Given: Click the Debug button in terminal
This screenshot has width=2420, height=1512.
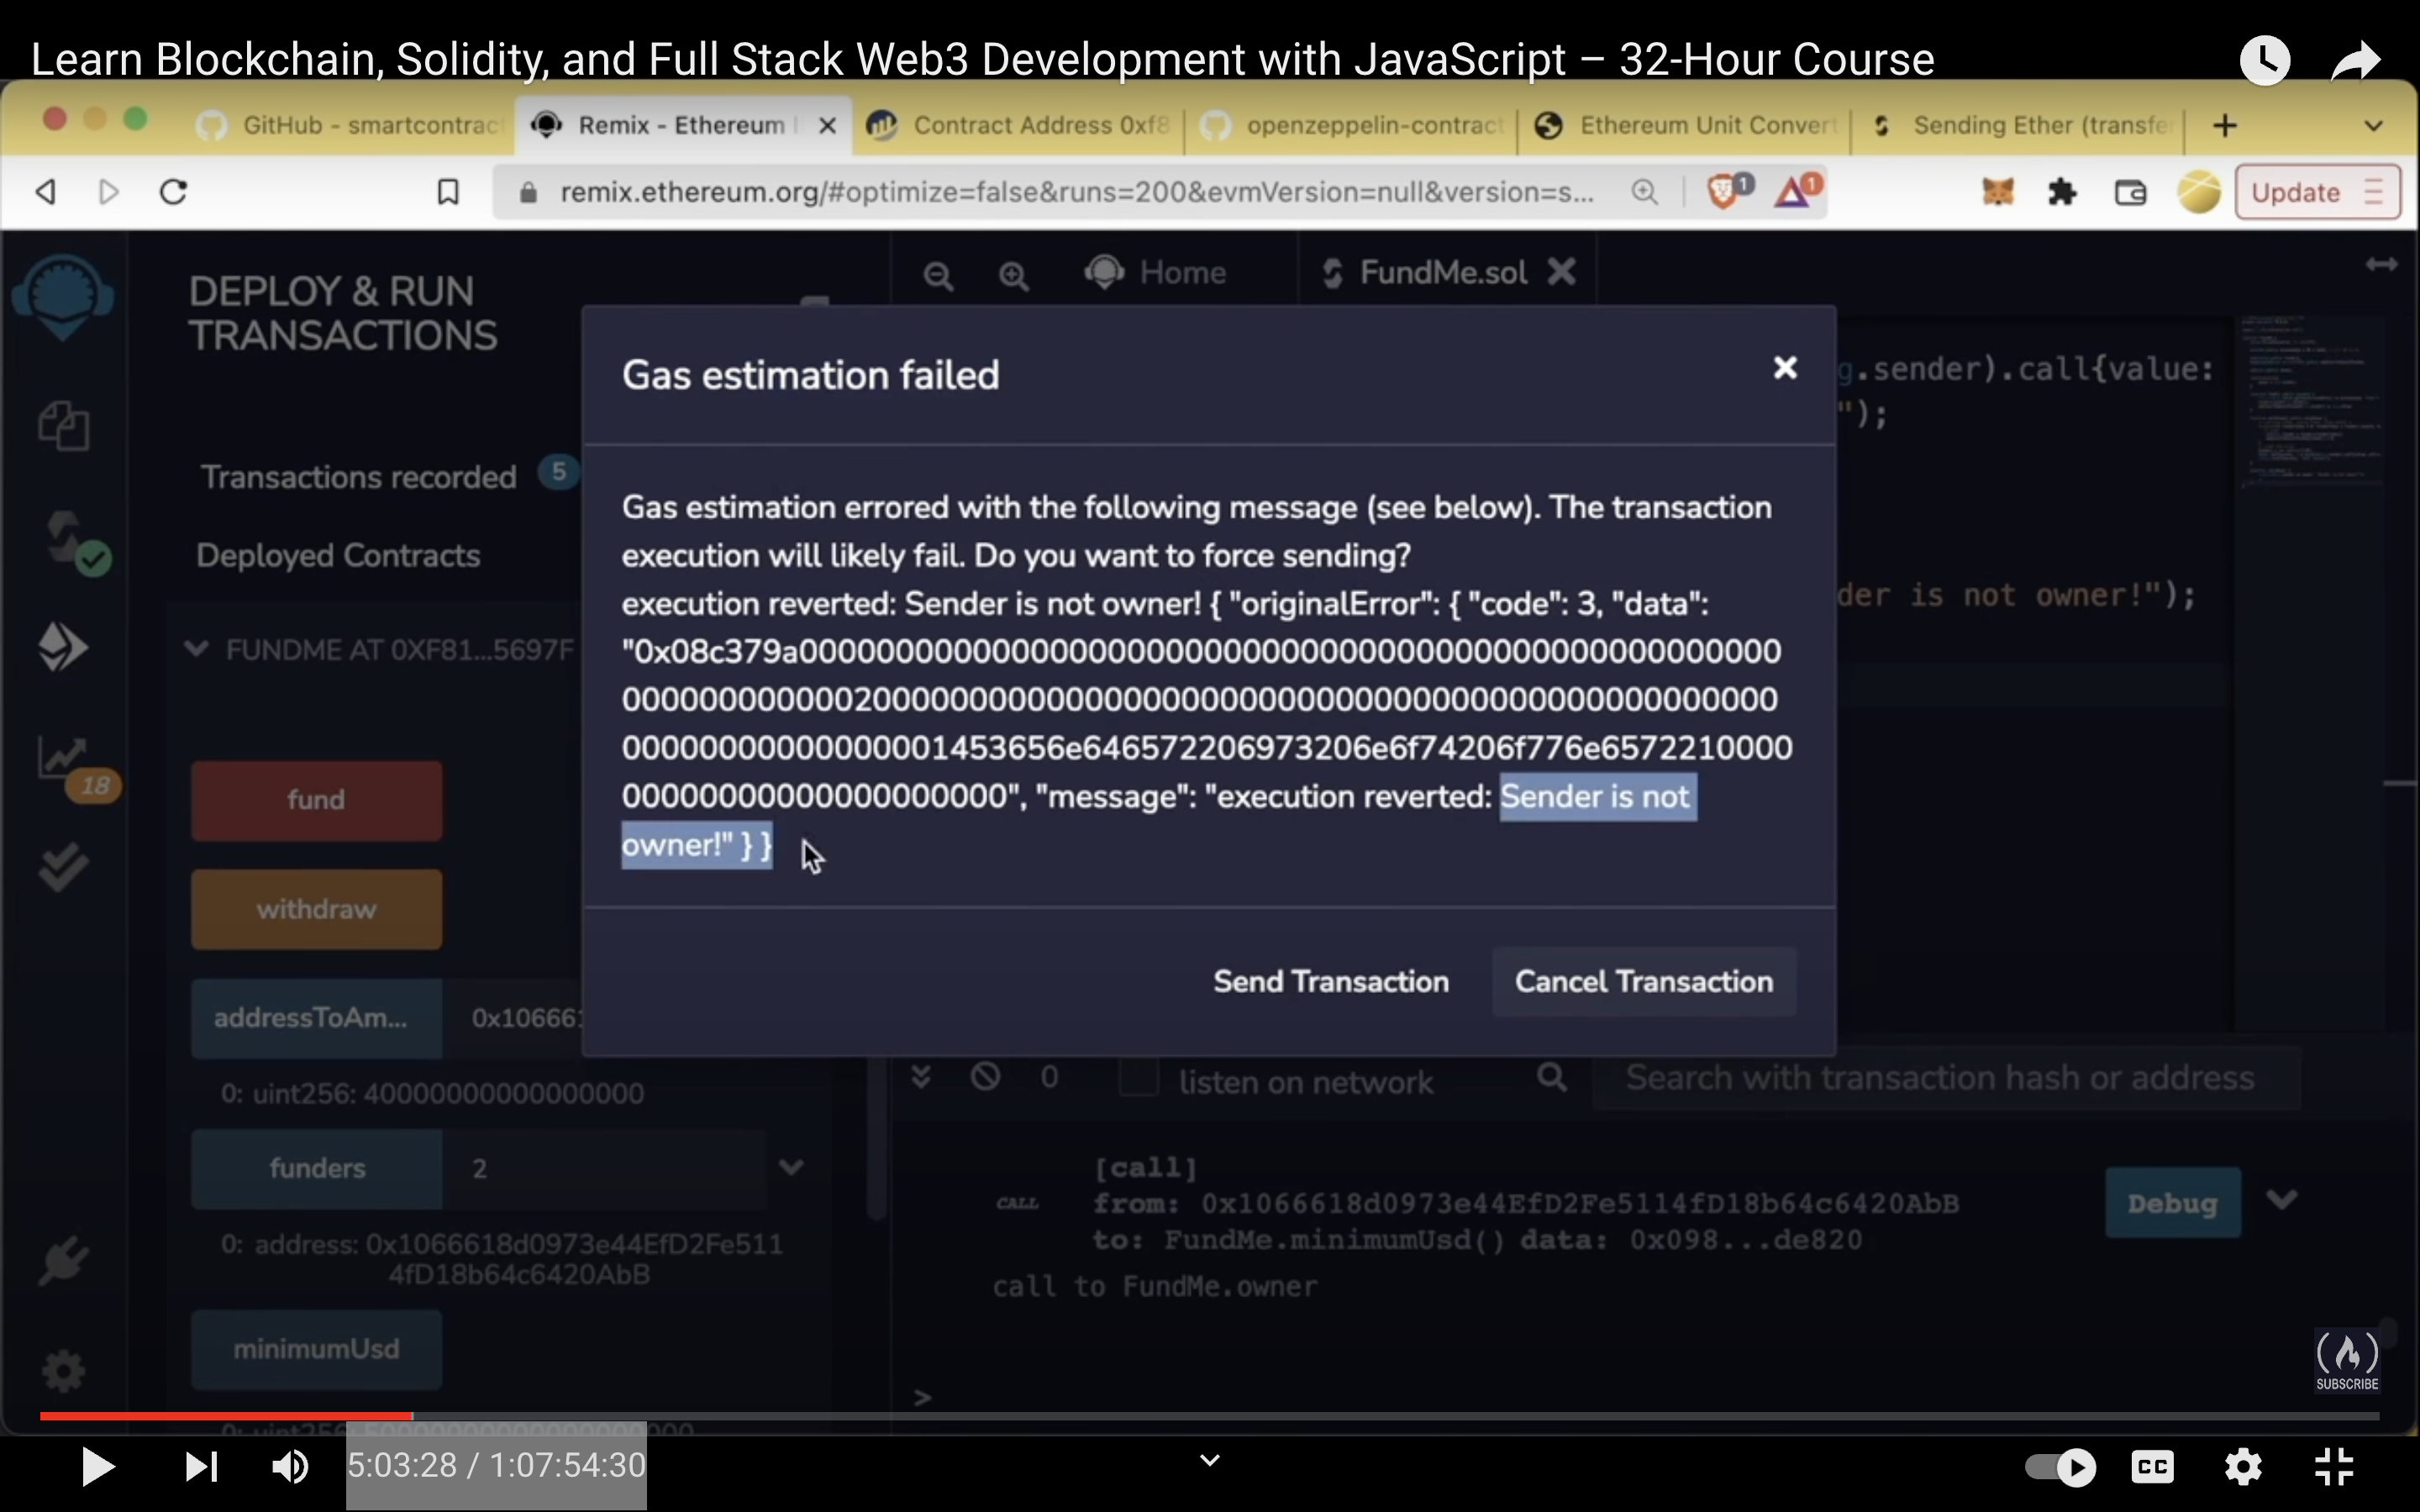Looking at the screenshot, I should click(2172, 1203).
